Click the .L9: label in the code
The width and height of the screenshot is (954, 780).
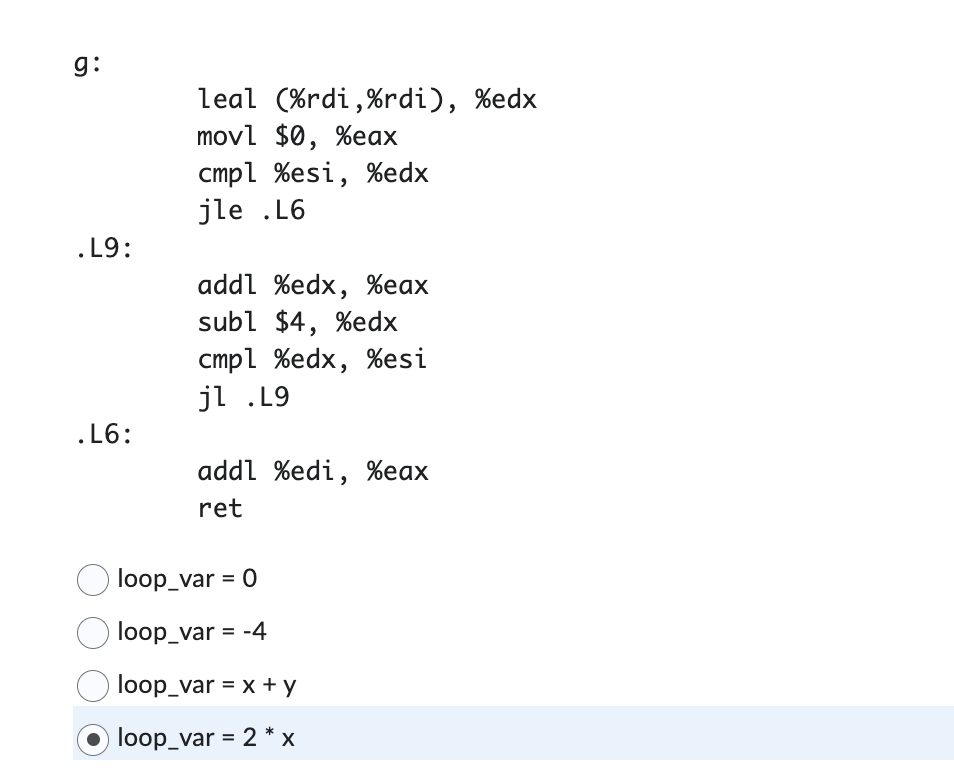(x=102, y=248)
